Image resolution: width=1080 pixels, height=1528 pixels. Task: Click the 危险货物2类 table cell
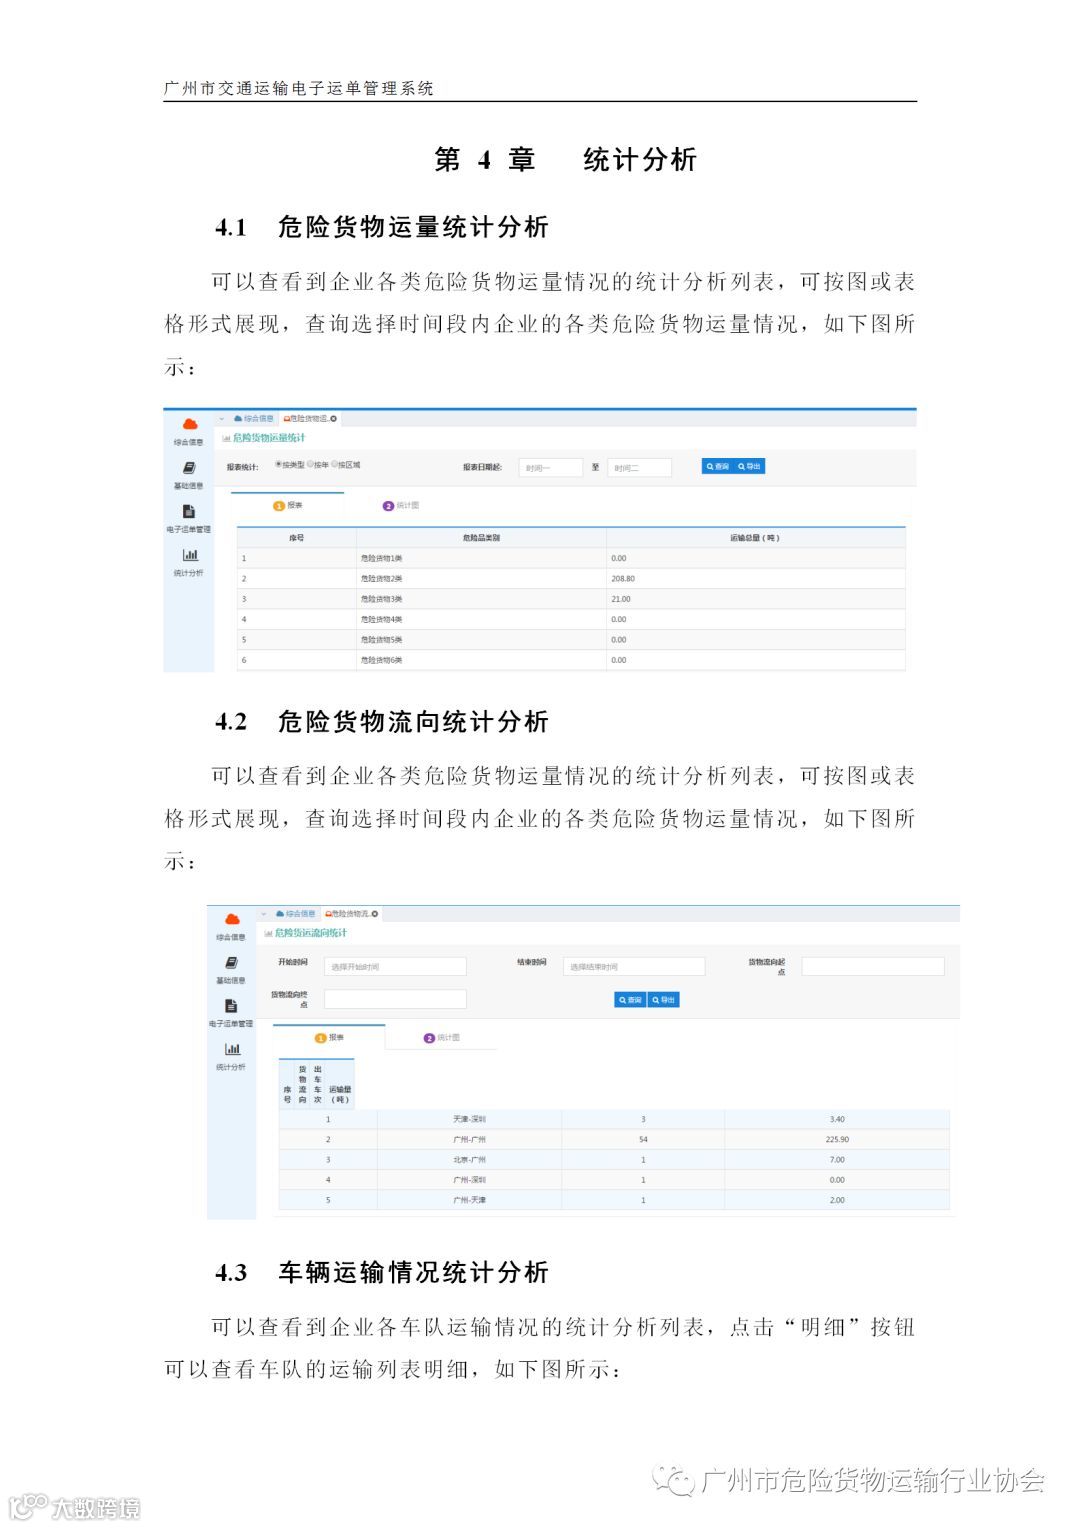click(481, 579)
